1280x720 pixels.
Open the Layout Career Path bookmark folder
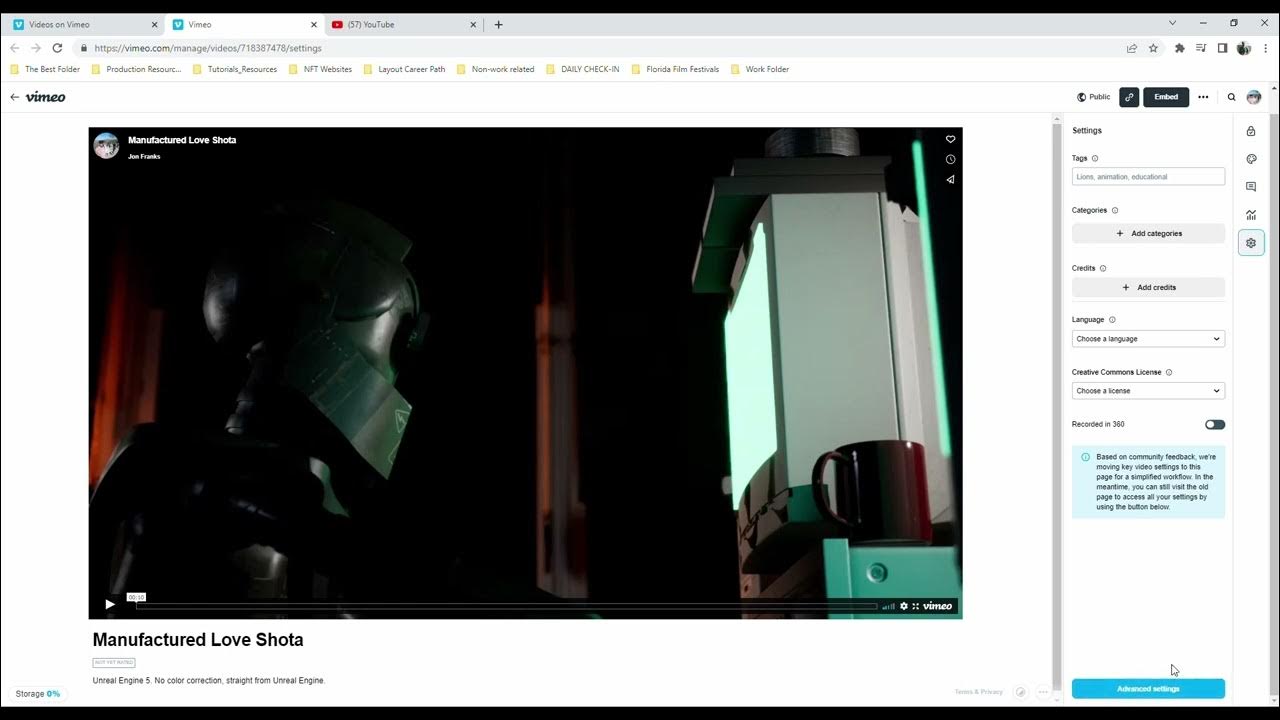pyautogui.click(x=405, y=69)
